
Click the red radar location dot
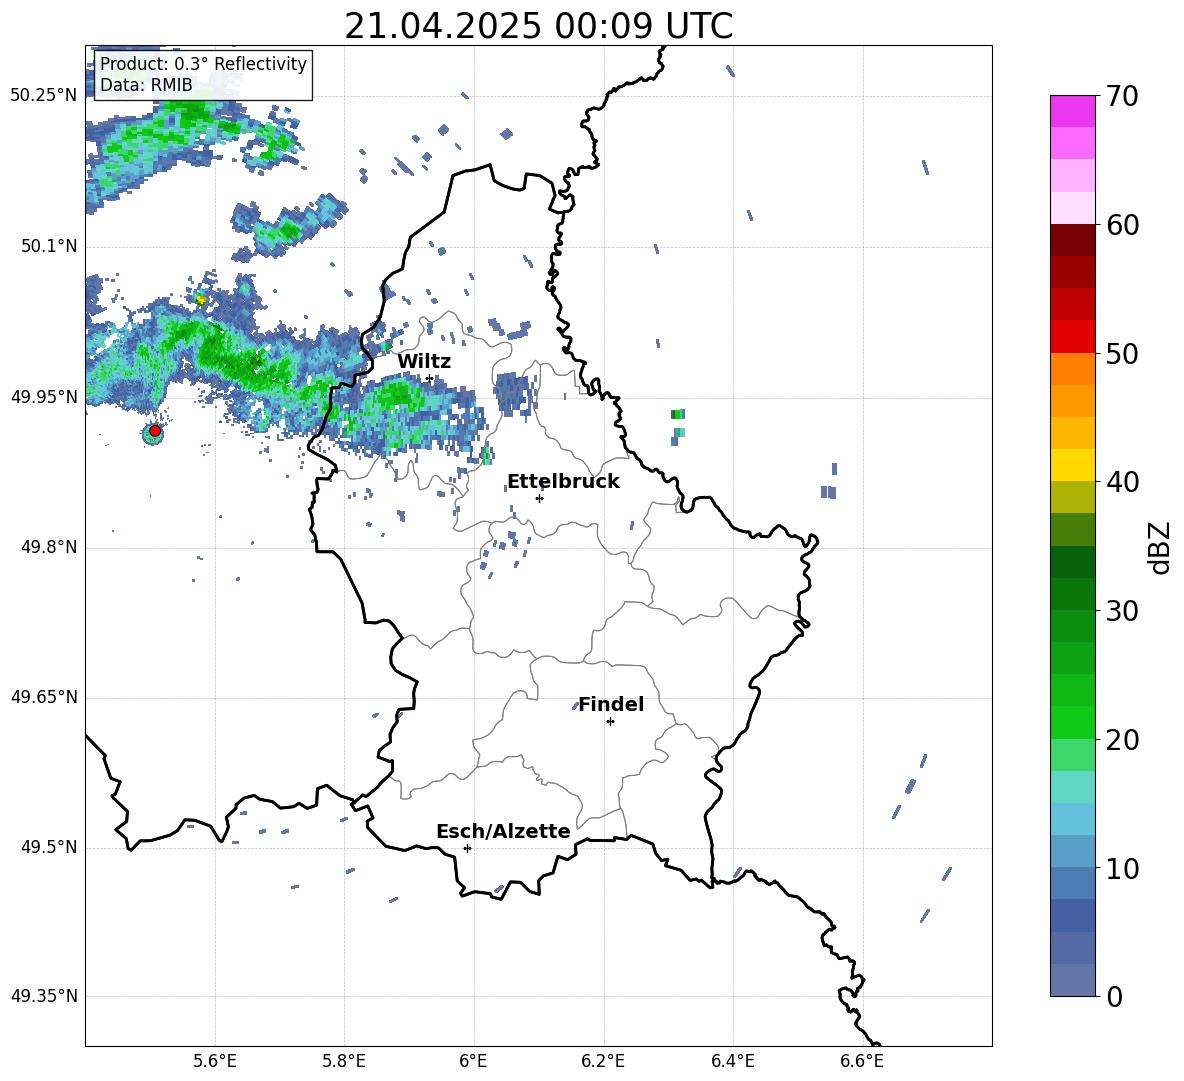(x=155, y=431)
